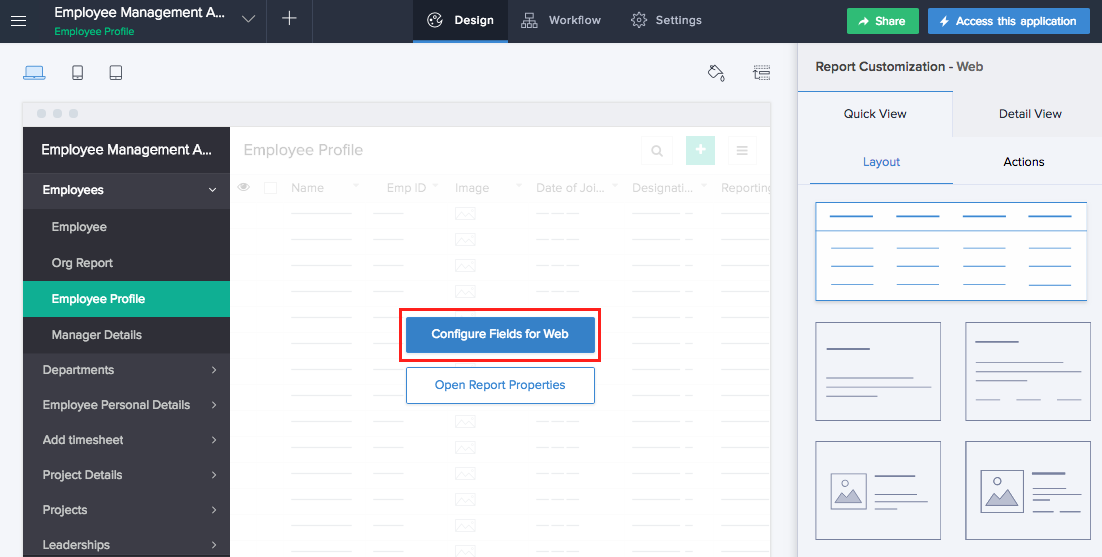This screenshot has height=557, width=1102.
Task: Toggle the eye icon in table header
Action: pyautogui.click(x=244, y=188)
